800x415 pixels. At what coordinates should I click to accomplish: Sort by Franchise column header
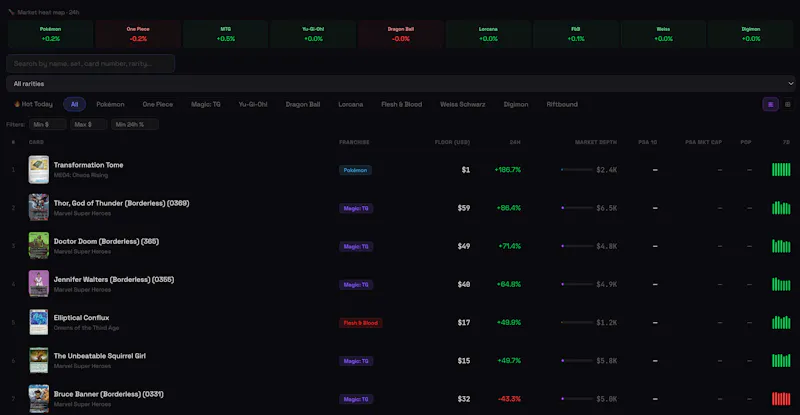point(354,142)
